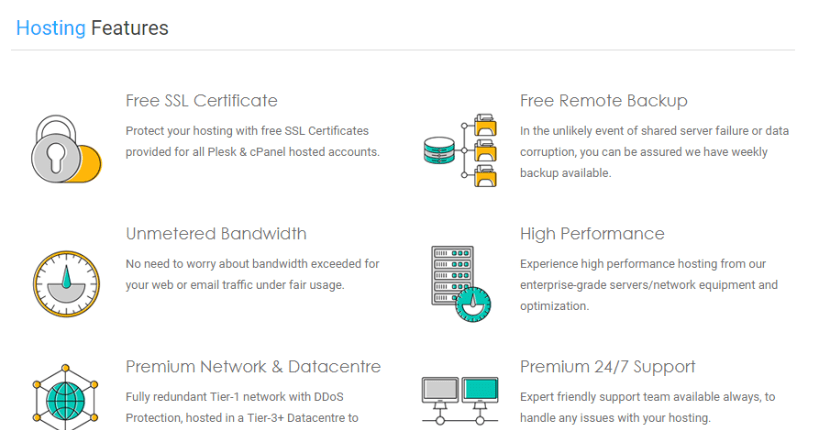Screen dimensions: 830x430
Task: Click the dual monitors support icon
Action: 460,402
